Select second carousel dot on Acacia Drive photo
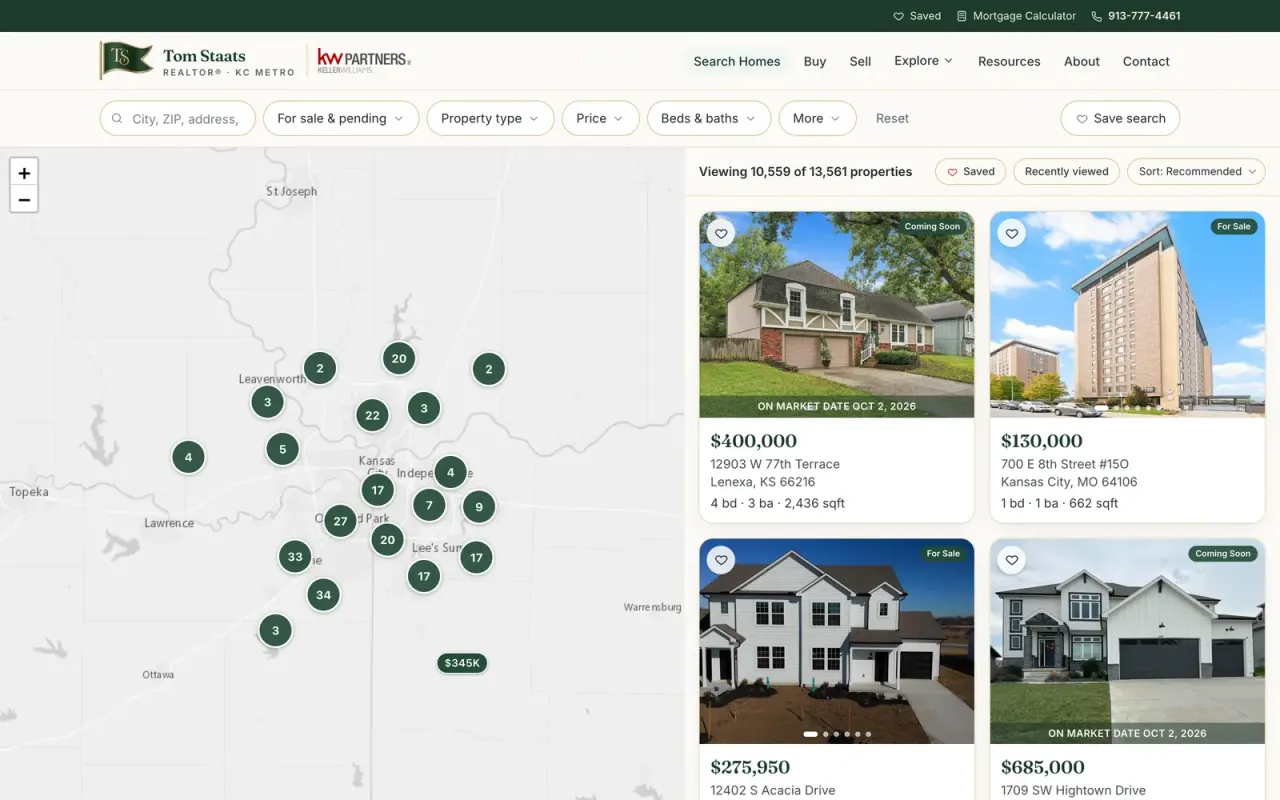The height and width of the screenshot is (800, 1280). click(x=825, y=734)
